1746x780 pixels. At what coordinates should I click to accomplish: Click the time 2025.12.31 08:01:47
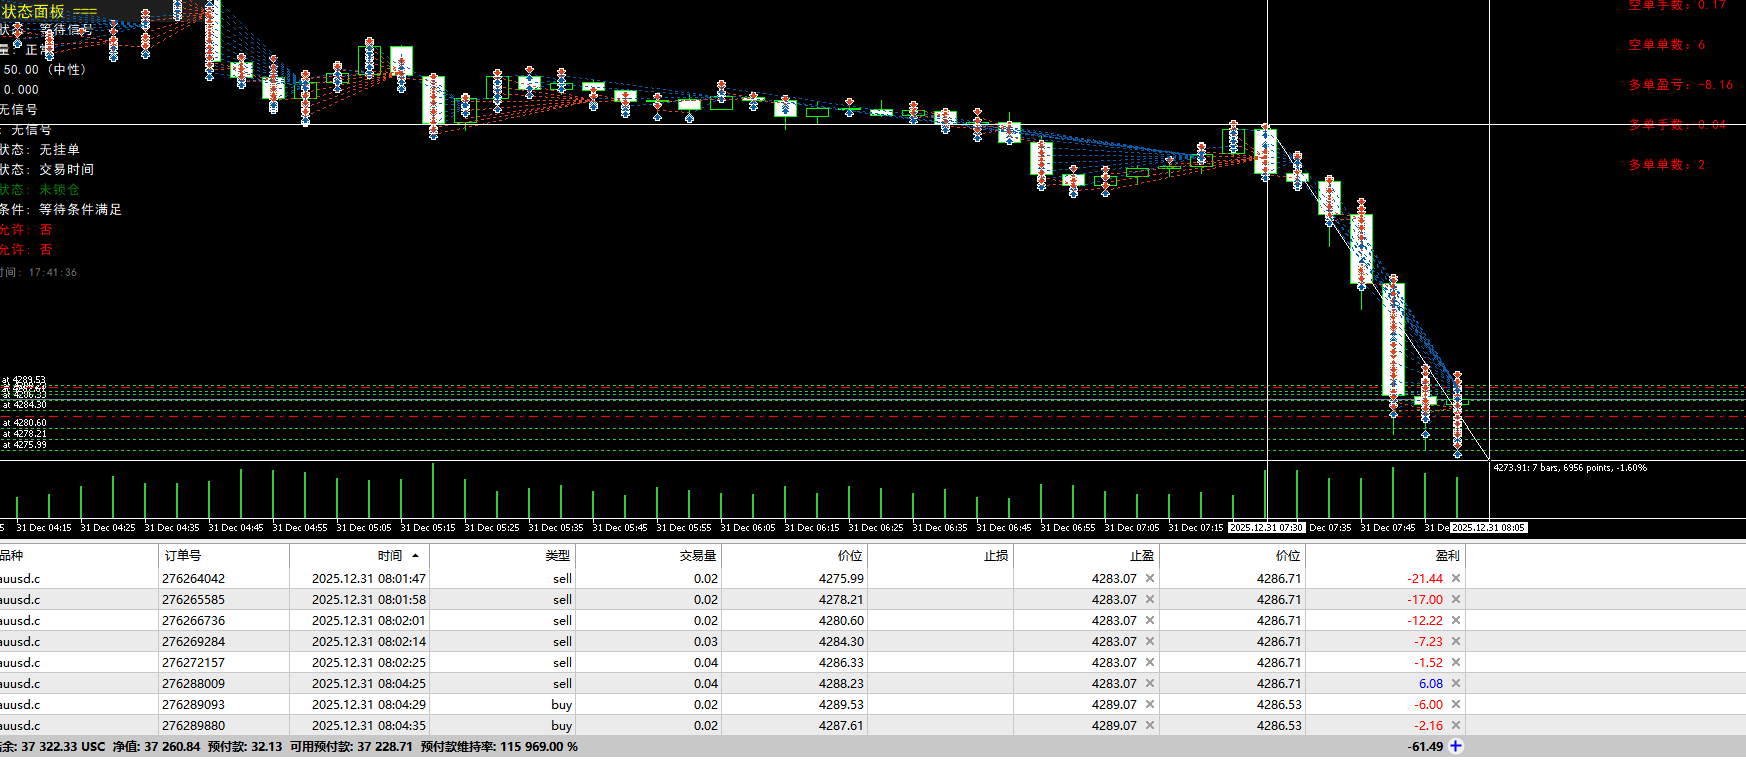[x=369, y=578]
